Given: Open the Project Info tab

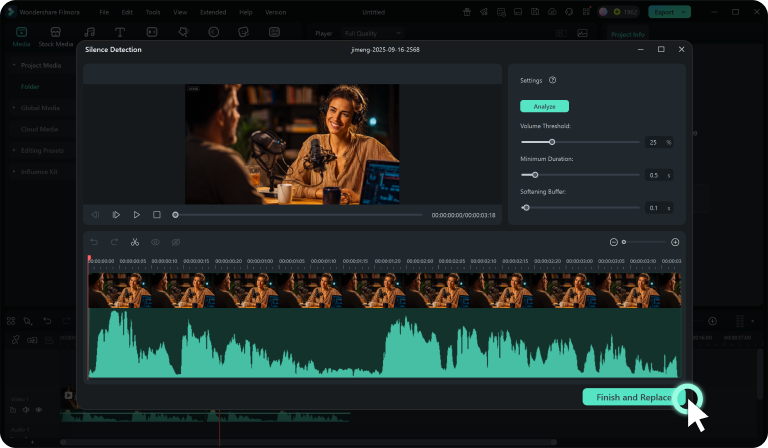Looking at the screenshot, I should [x=627, y=34].
